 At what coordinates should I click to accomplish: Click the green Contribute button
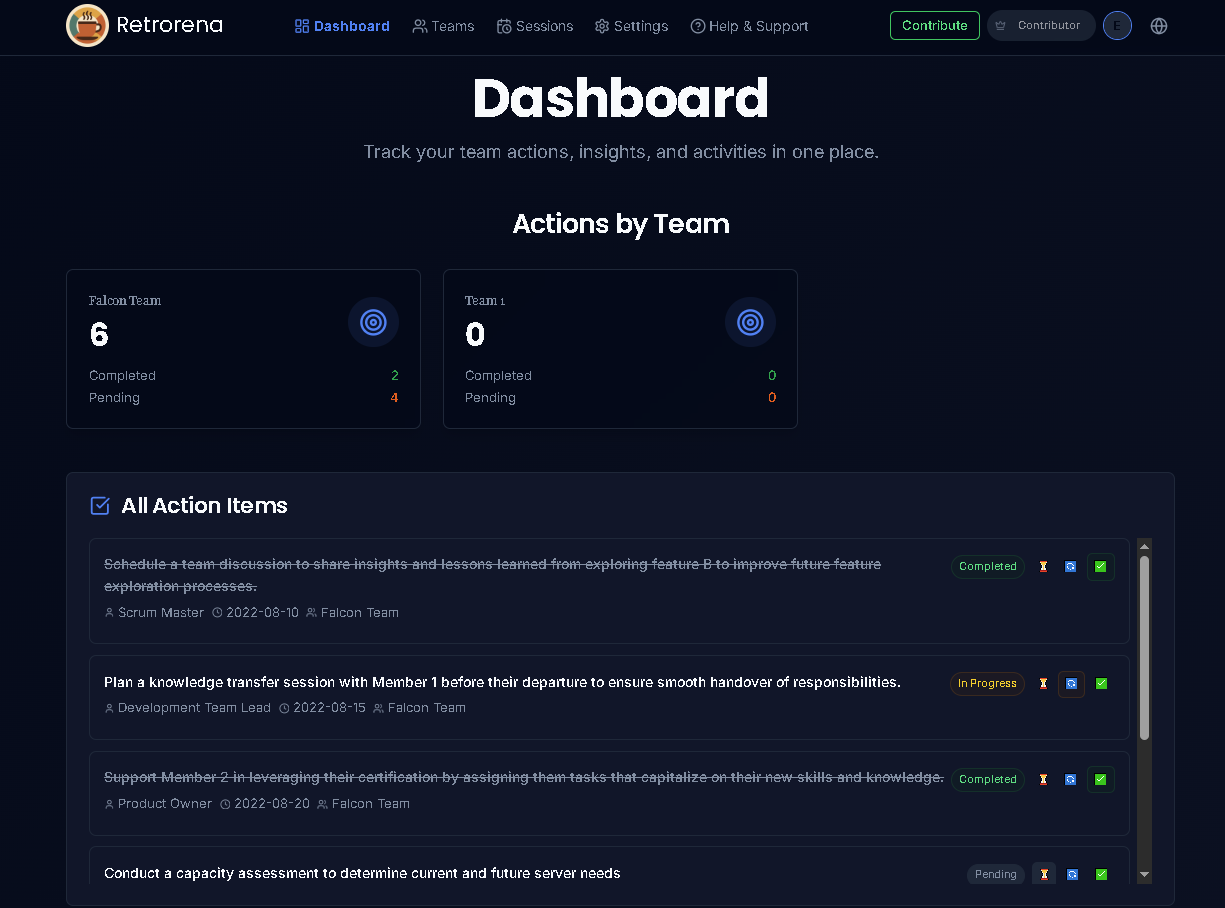[x=935, y=26]
